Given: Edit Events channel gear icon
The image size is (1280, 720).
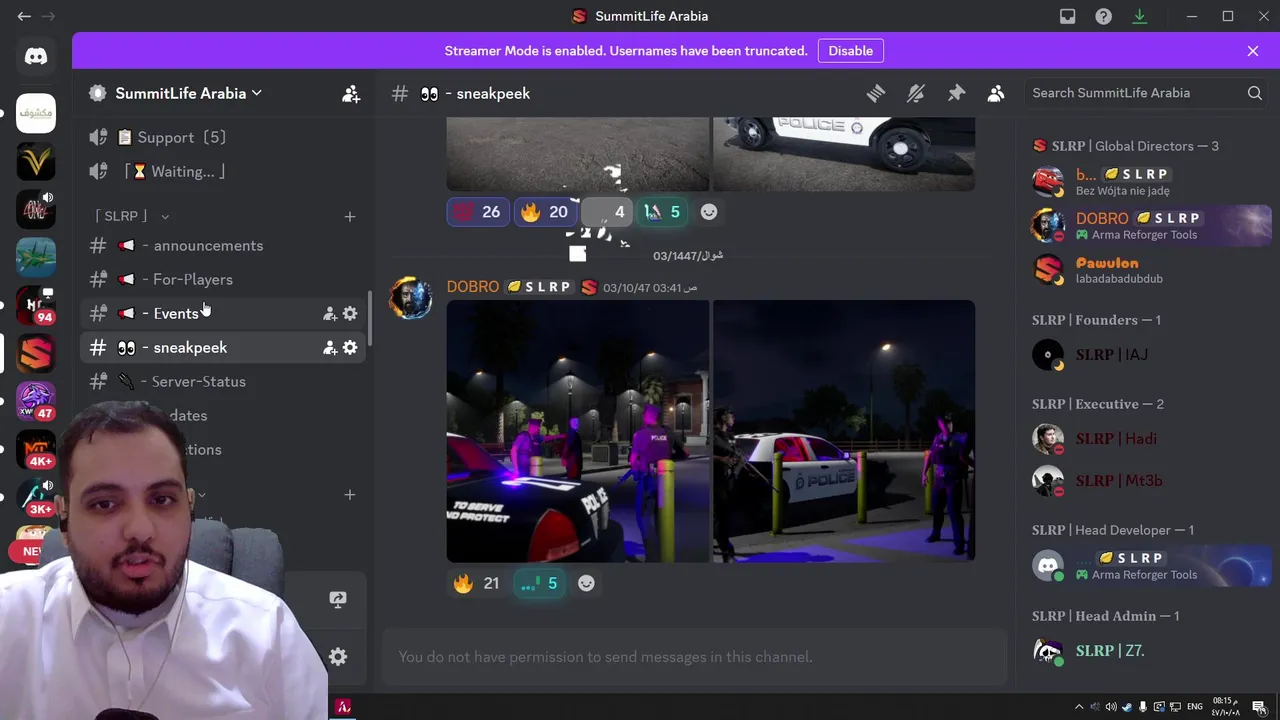Looking at the screenshot, I should (x=350, y=313).
